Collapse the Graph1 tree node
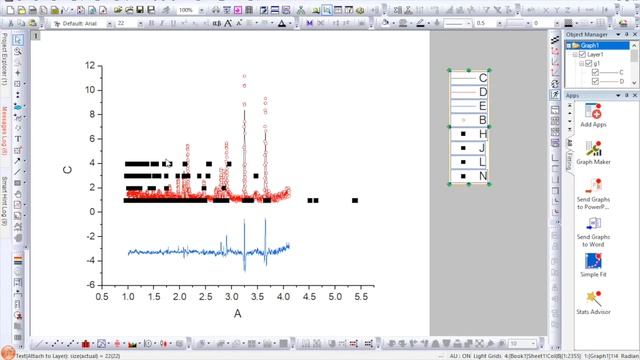Screen dimensions: 640x360 point(569,45)
